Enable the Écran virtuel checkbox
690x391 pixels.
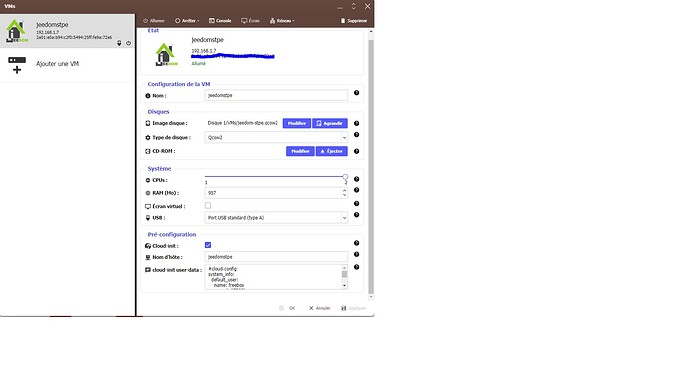(208, 205)
